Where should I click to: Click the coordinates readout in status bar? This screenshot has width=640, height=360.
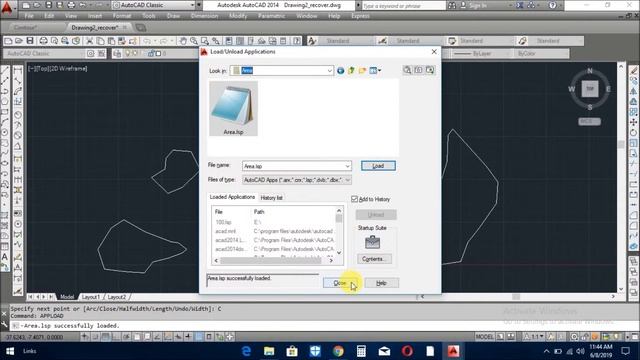pyautogui.click(x=35, y=337)
